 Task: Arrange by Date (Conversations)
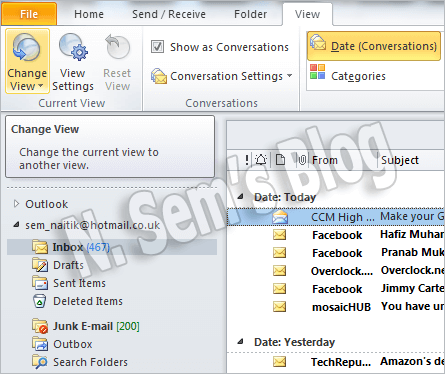[374, 46]
